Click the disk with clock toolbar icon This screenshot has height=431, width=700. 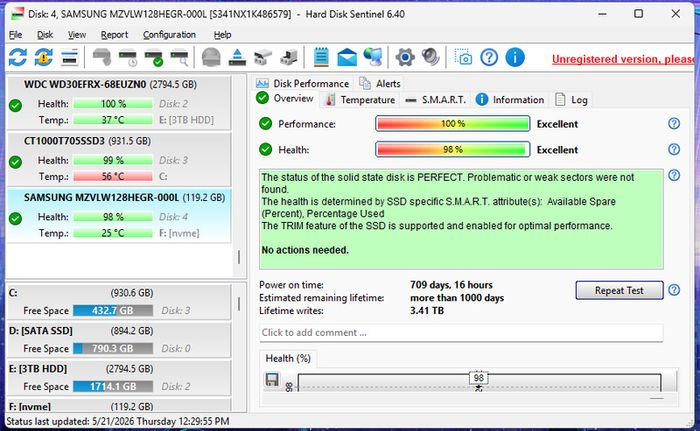[x=128, y=57]
